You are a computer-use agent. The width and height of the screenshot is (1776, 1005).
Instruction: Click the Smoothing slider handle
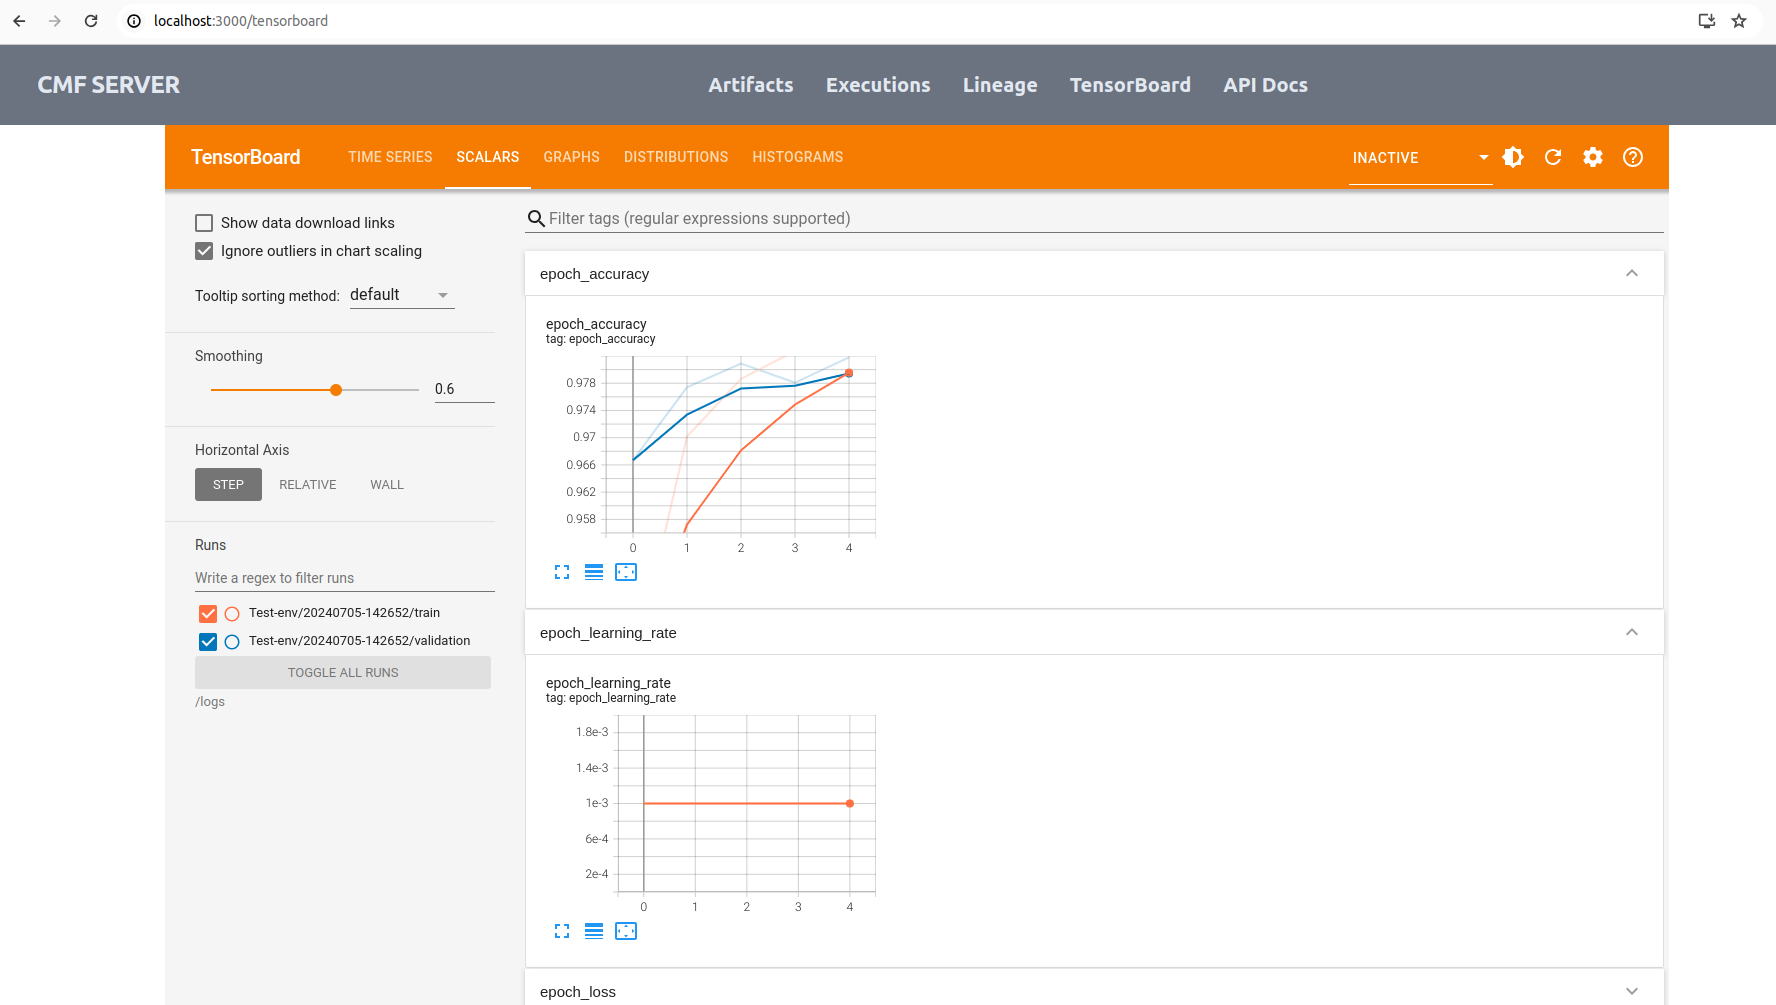pyautogui.click(x=336, y=390)
